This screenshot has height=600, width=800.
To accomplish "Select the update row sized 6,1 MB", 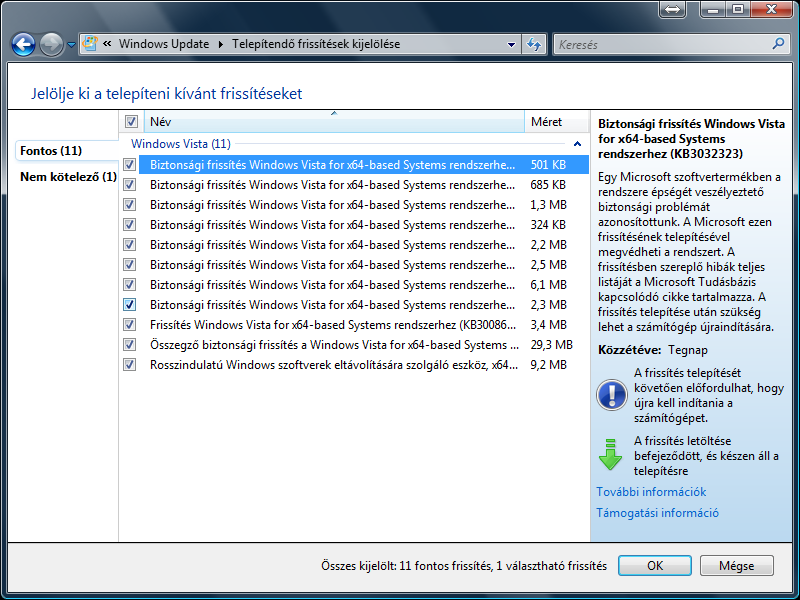I will pyautogui.click(x=364, y=284).
